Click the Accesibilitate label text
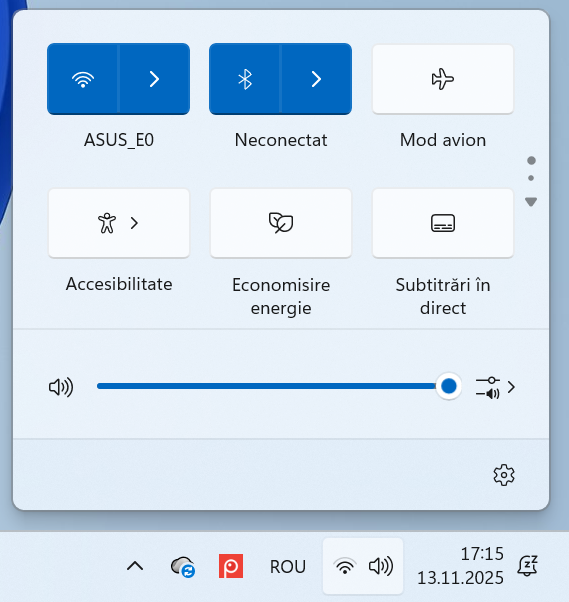Screen dimensions: 569x602 pyautogui.click(x=119, y=284)
